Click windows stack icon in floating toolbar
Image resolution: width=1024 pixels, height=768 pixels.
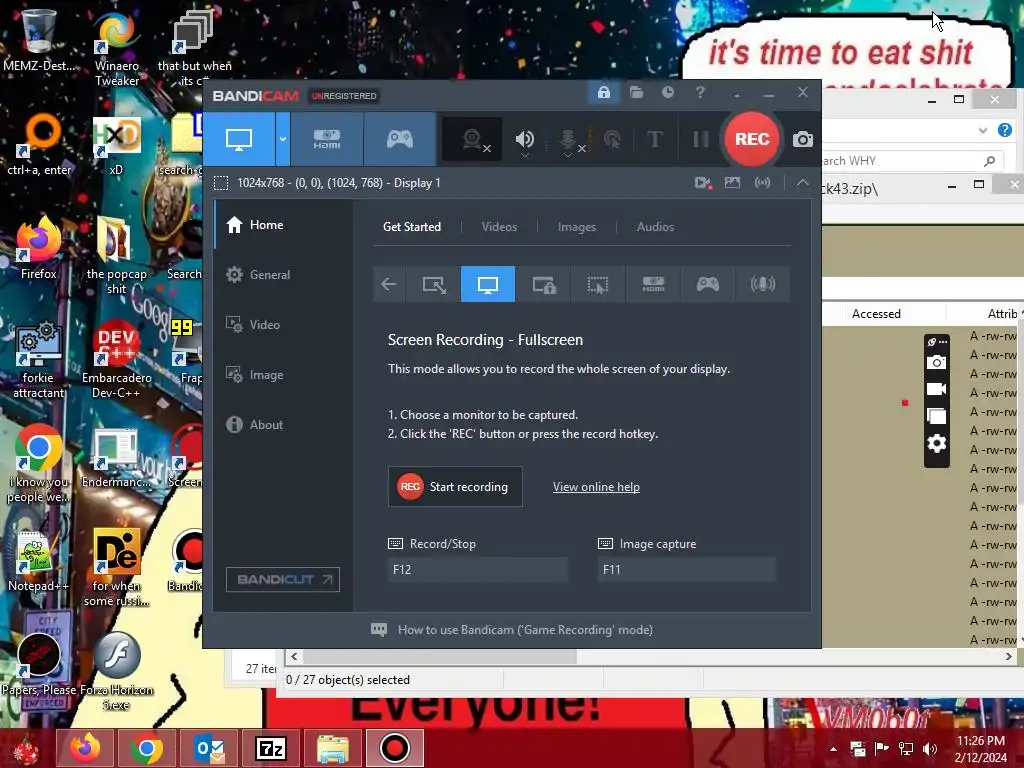tap(936, 417)
